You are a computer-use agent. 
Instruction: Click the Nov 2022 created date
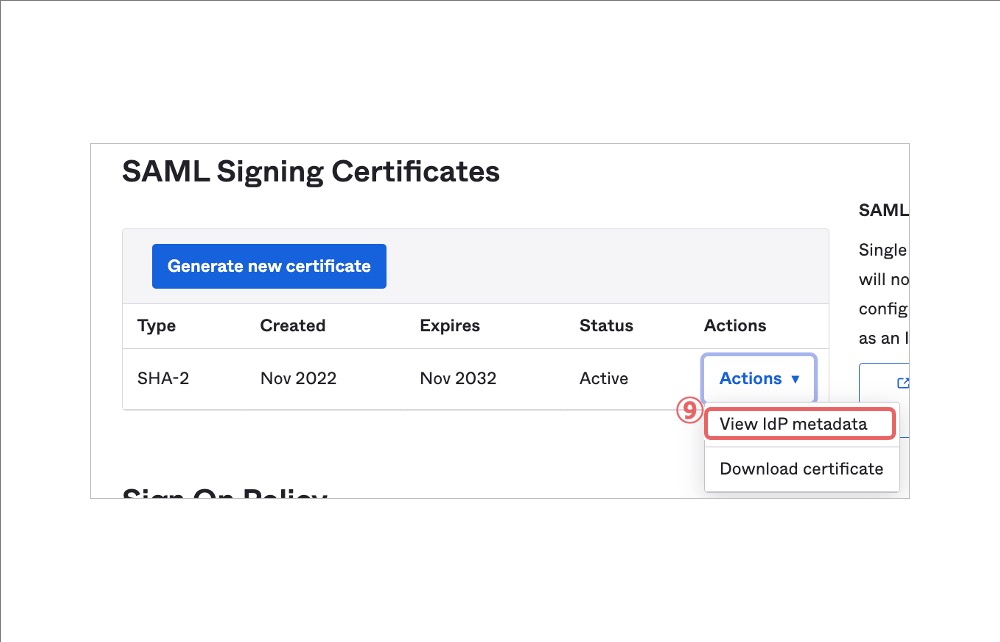coord(298,378)
